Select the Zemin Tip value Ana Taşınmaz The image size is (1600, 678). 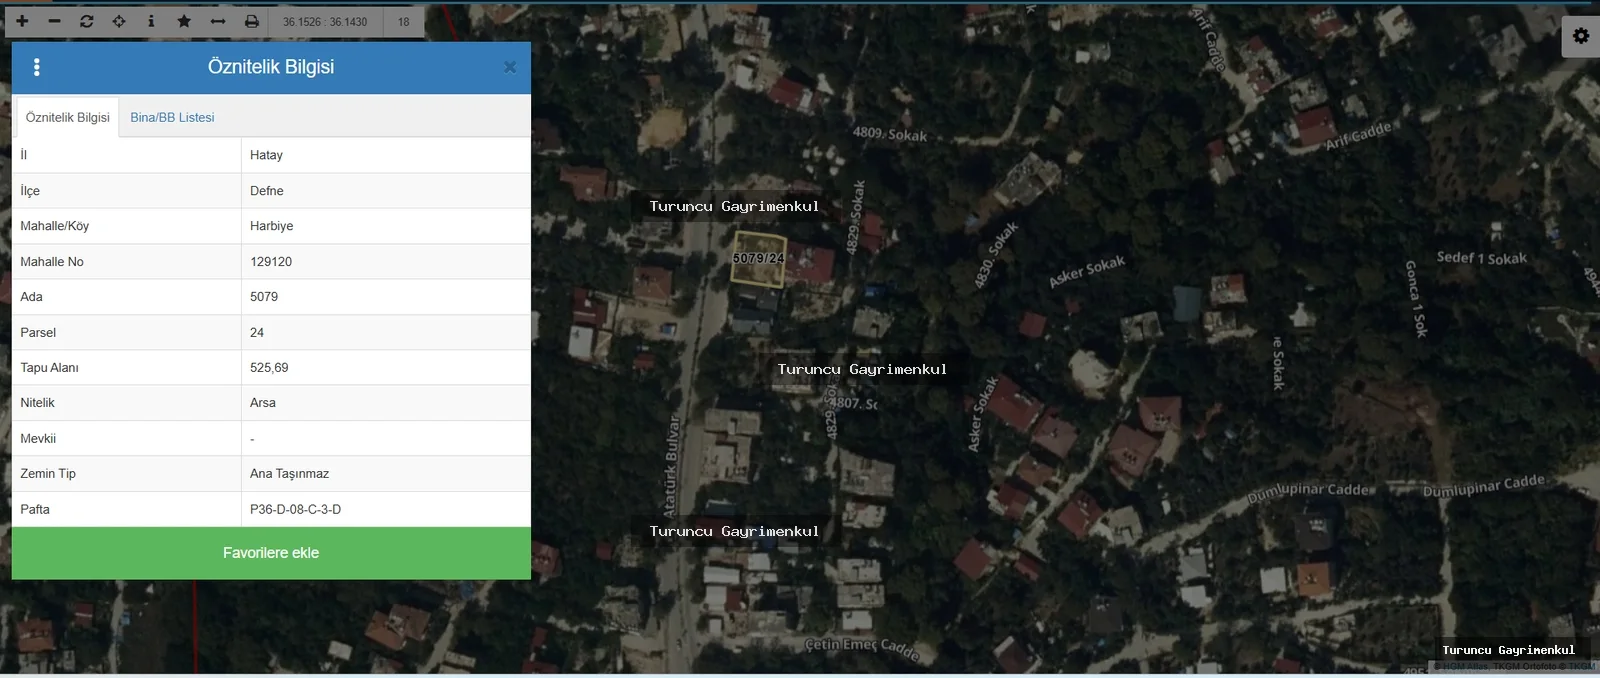(x=289, y=474)
